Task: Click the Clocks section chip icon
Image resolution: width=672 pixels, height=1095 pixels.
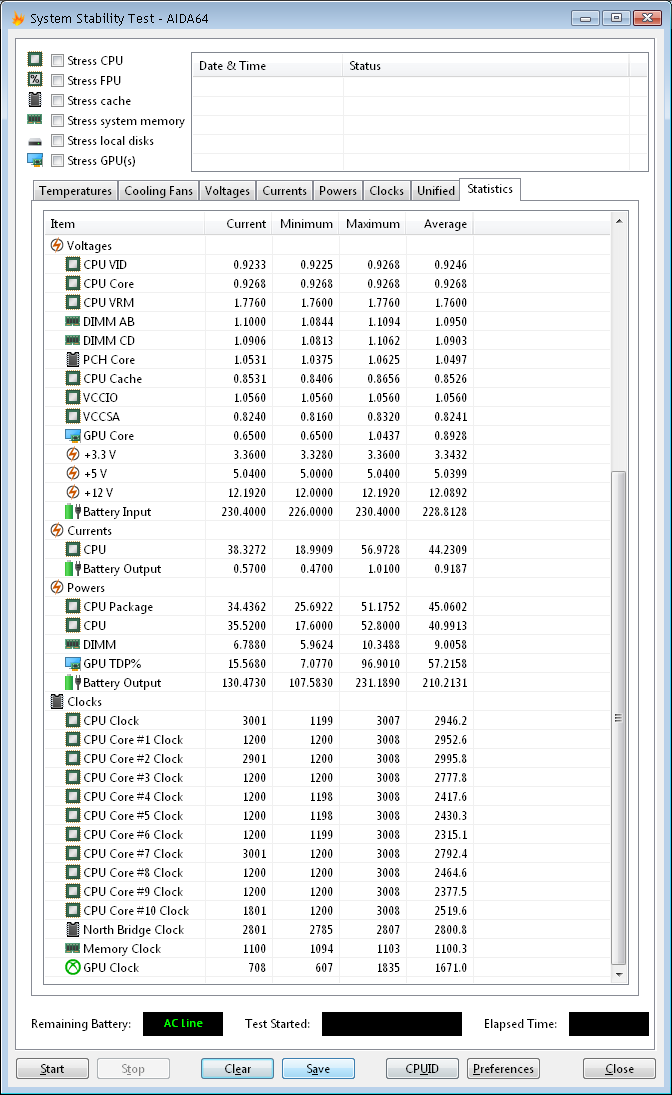Action: click(57, 702)
